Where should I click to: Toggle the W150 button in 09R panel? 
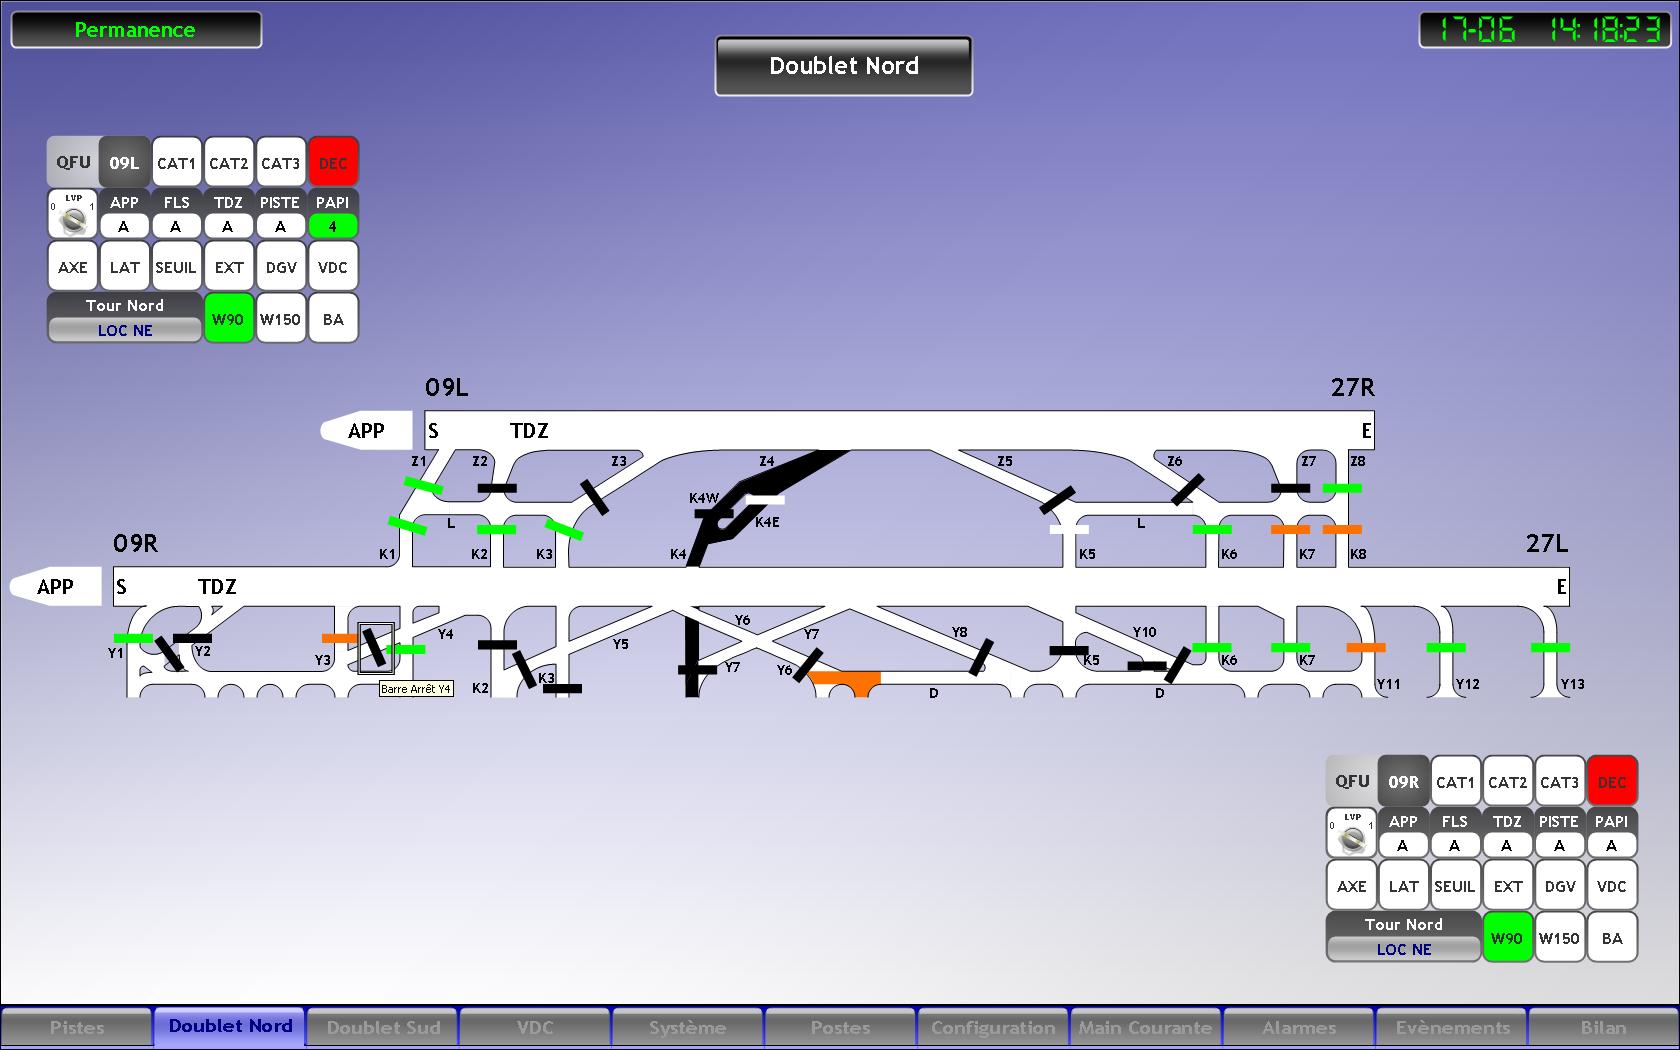coord(1559,938)
